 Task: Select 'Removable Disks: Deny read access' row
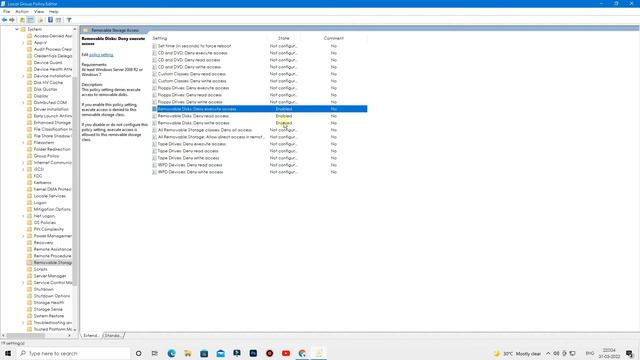(259, 116)
